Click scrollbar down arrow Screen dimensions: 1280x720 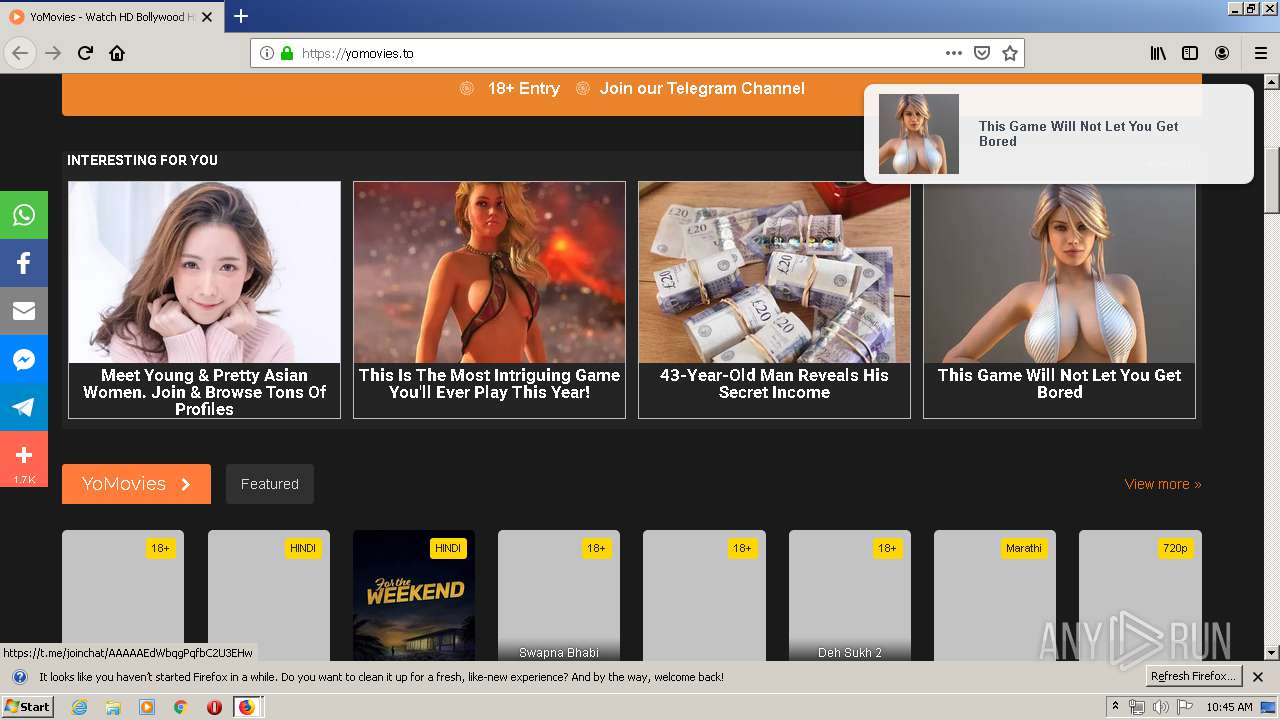point(1272,653)
